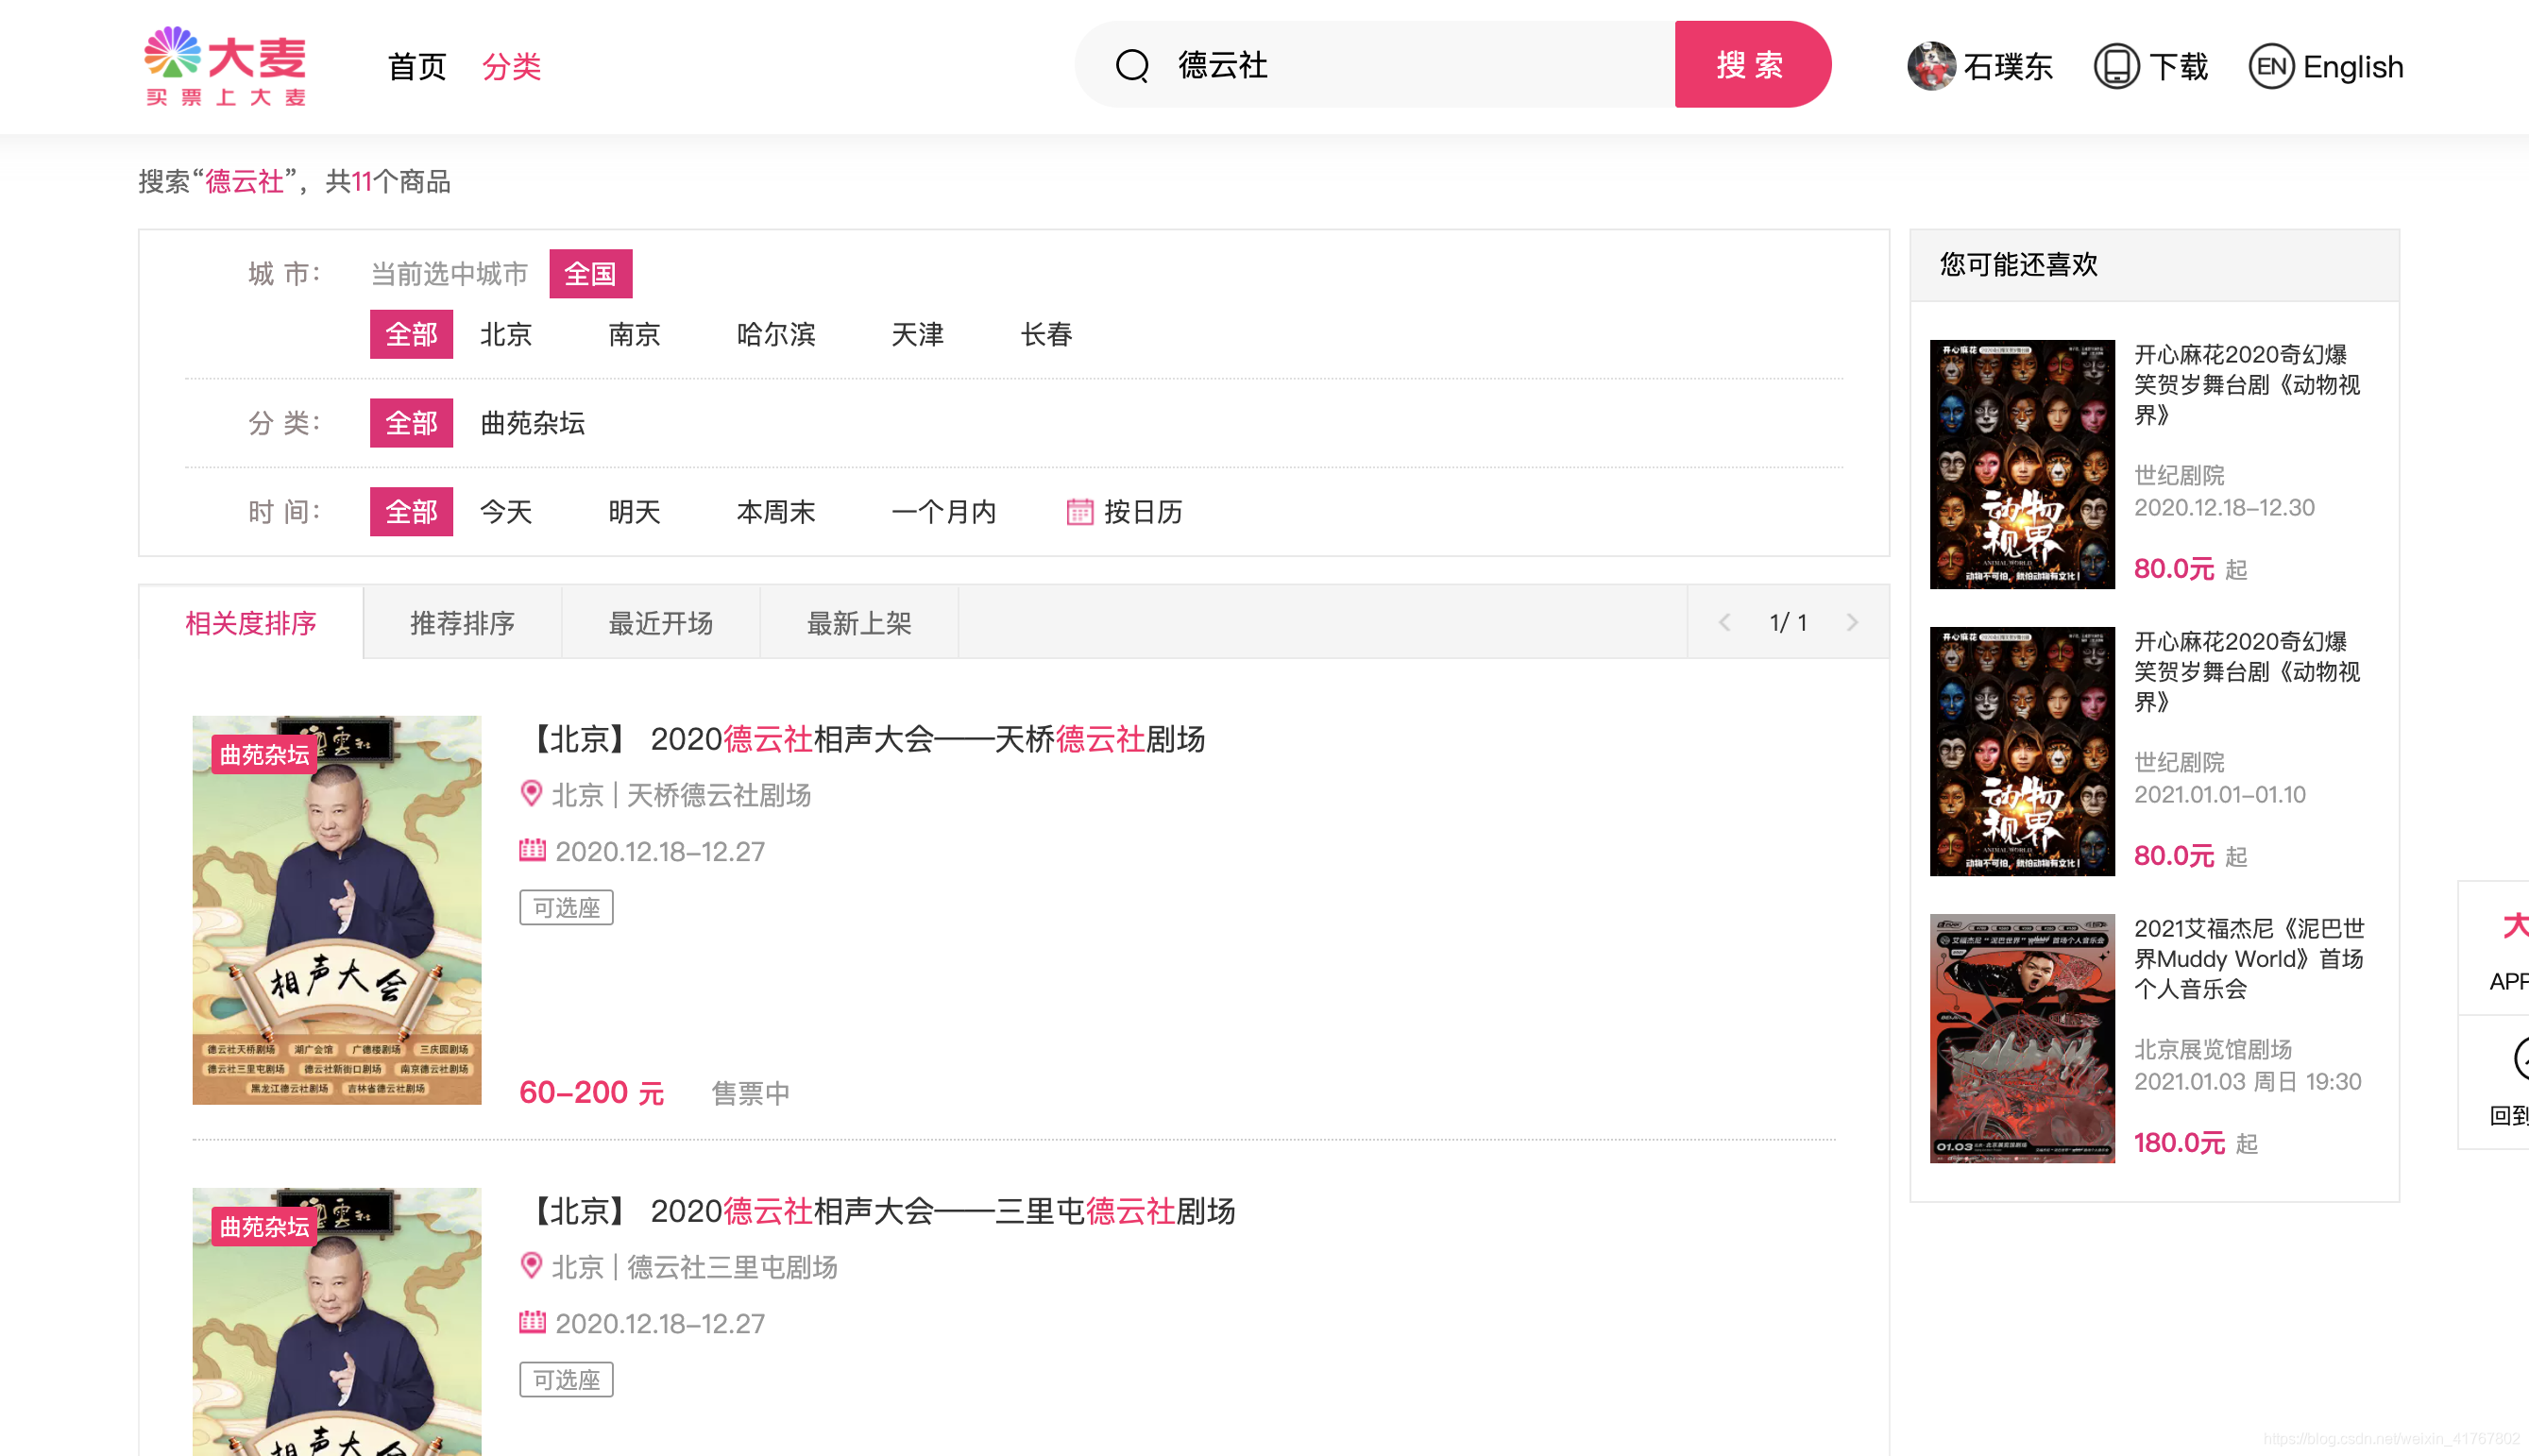Click the EN language icon
The height and width of the screenshot is (1456, 2529).
pos(2270,66)
